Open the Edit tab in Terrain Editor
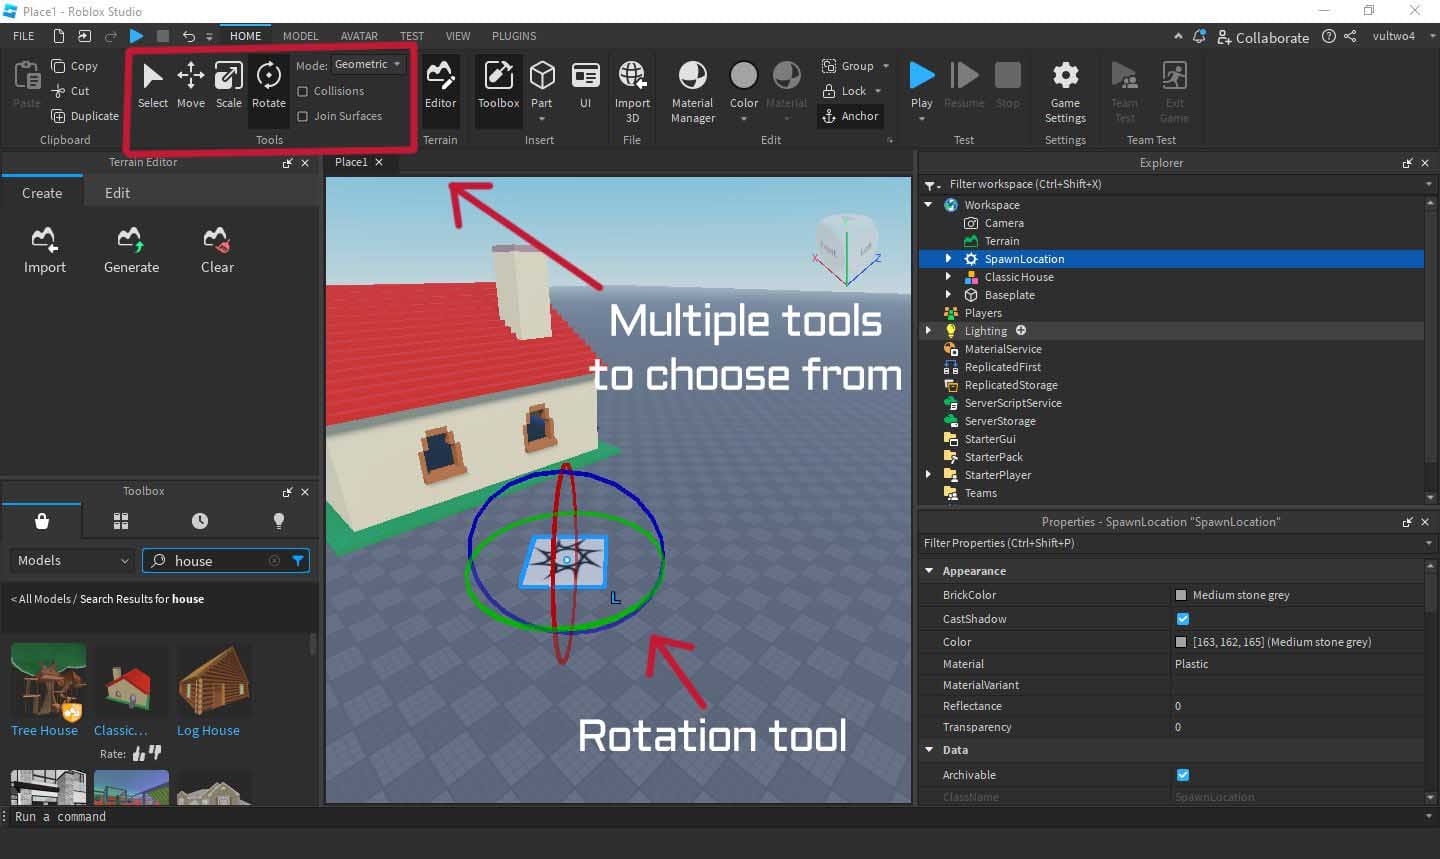This screenshot has height=859, width=1440. coord(117,193)
